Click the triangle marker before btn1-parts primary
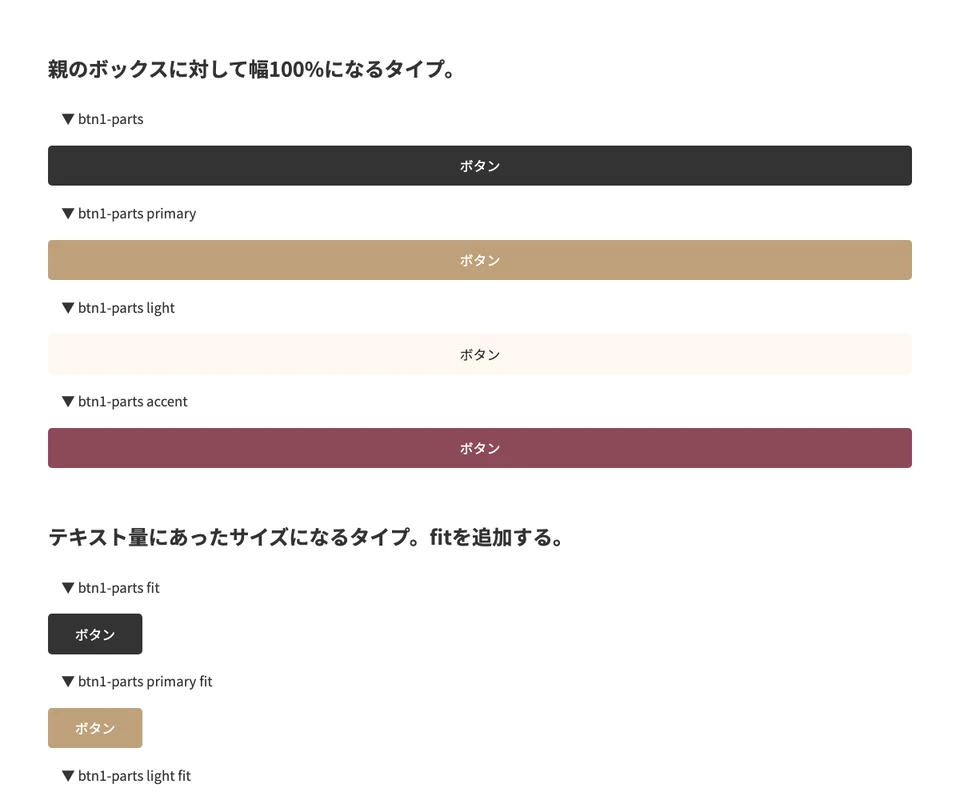 [68, 213]
